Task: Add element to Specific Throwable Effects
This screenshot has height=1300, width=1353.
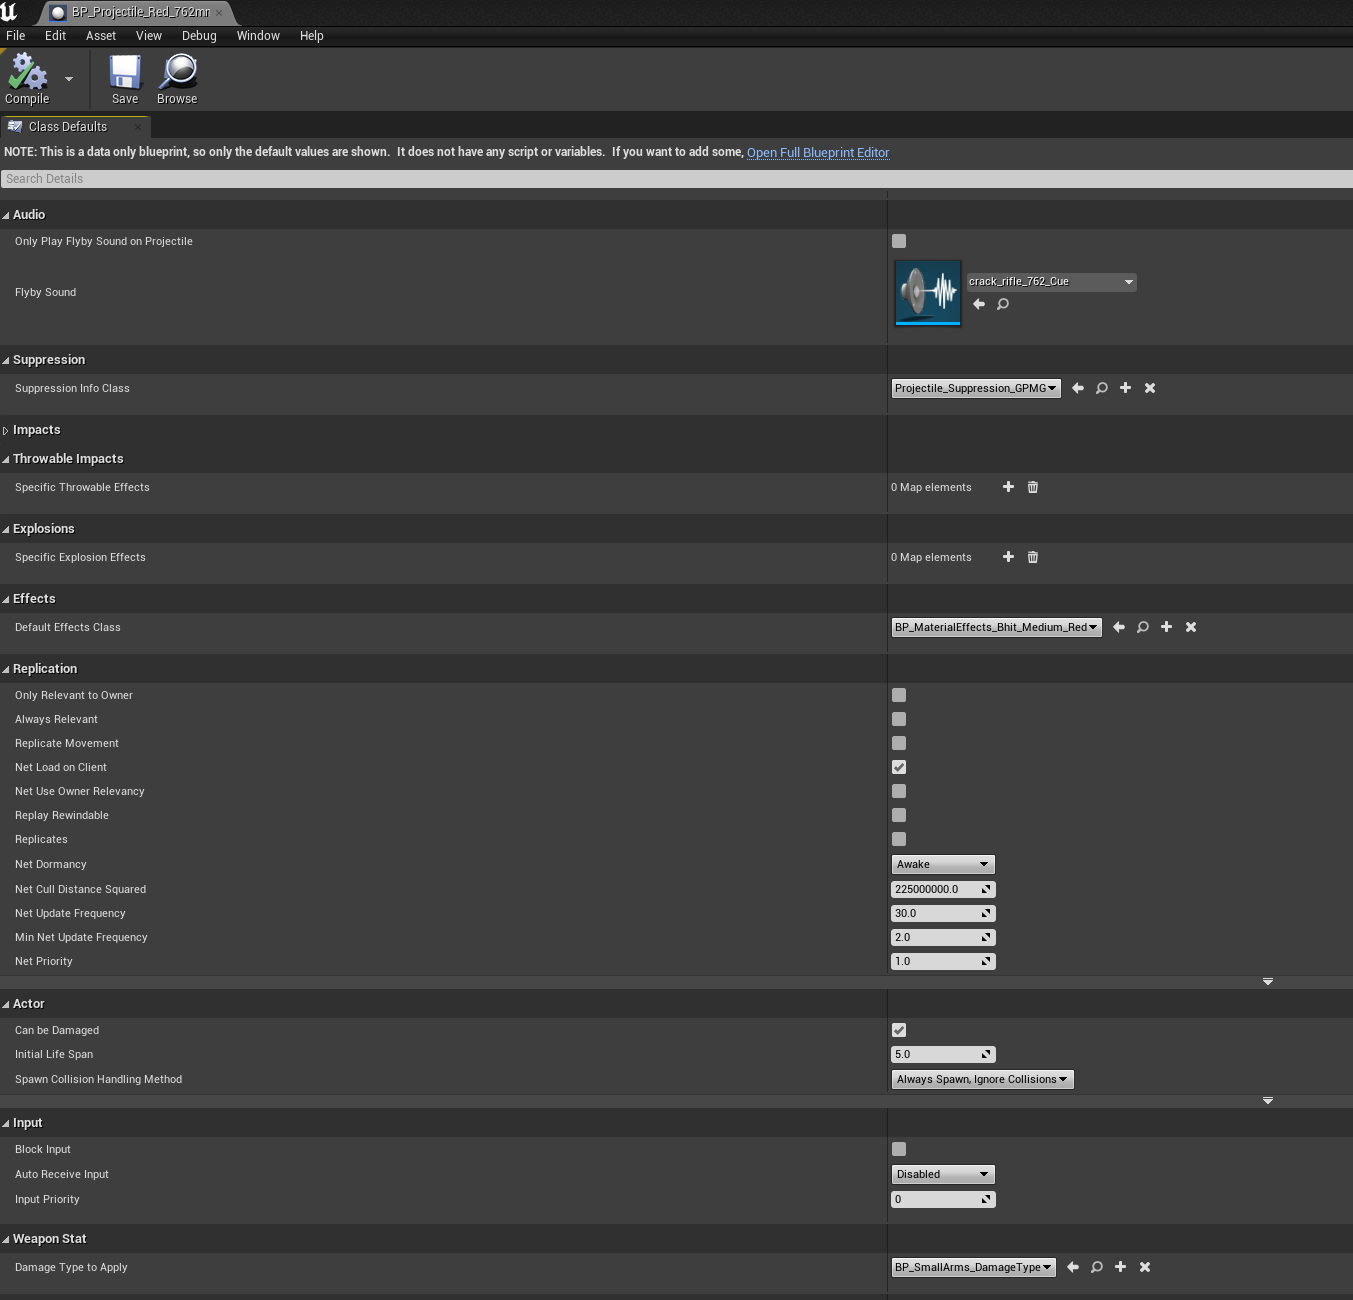Action: click(1008, 487)
